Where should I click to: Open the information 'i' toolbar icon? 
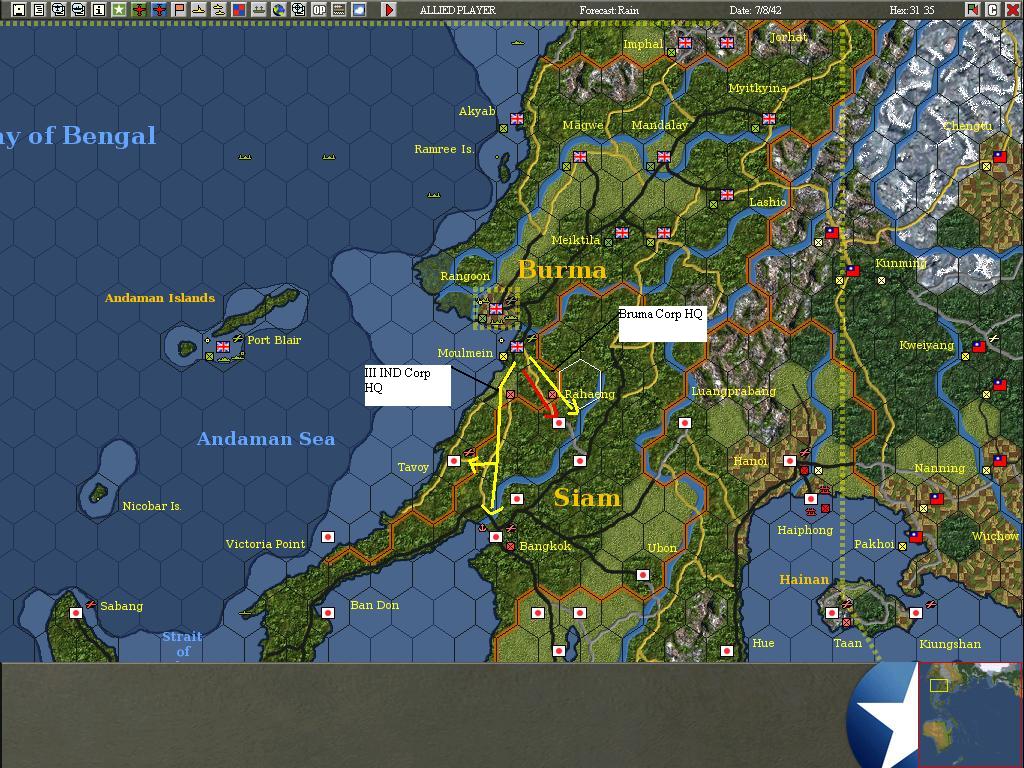(99, 9)
